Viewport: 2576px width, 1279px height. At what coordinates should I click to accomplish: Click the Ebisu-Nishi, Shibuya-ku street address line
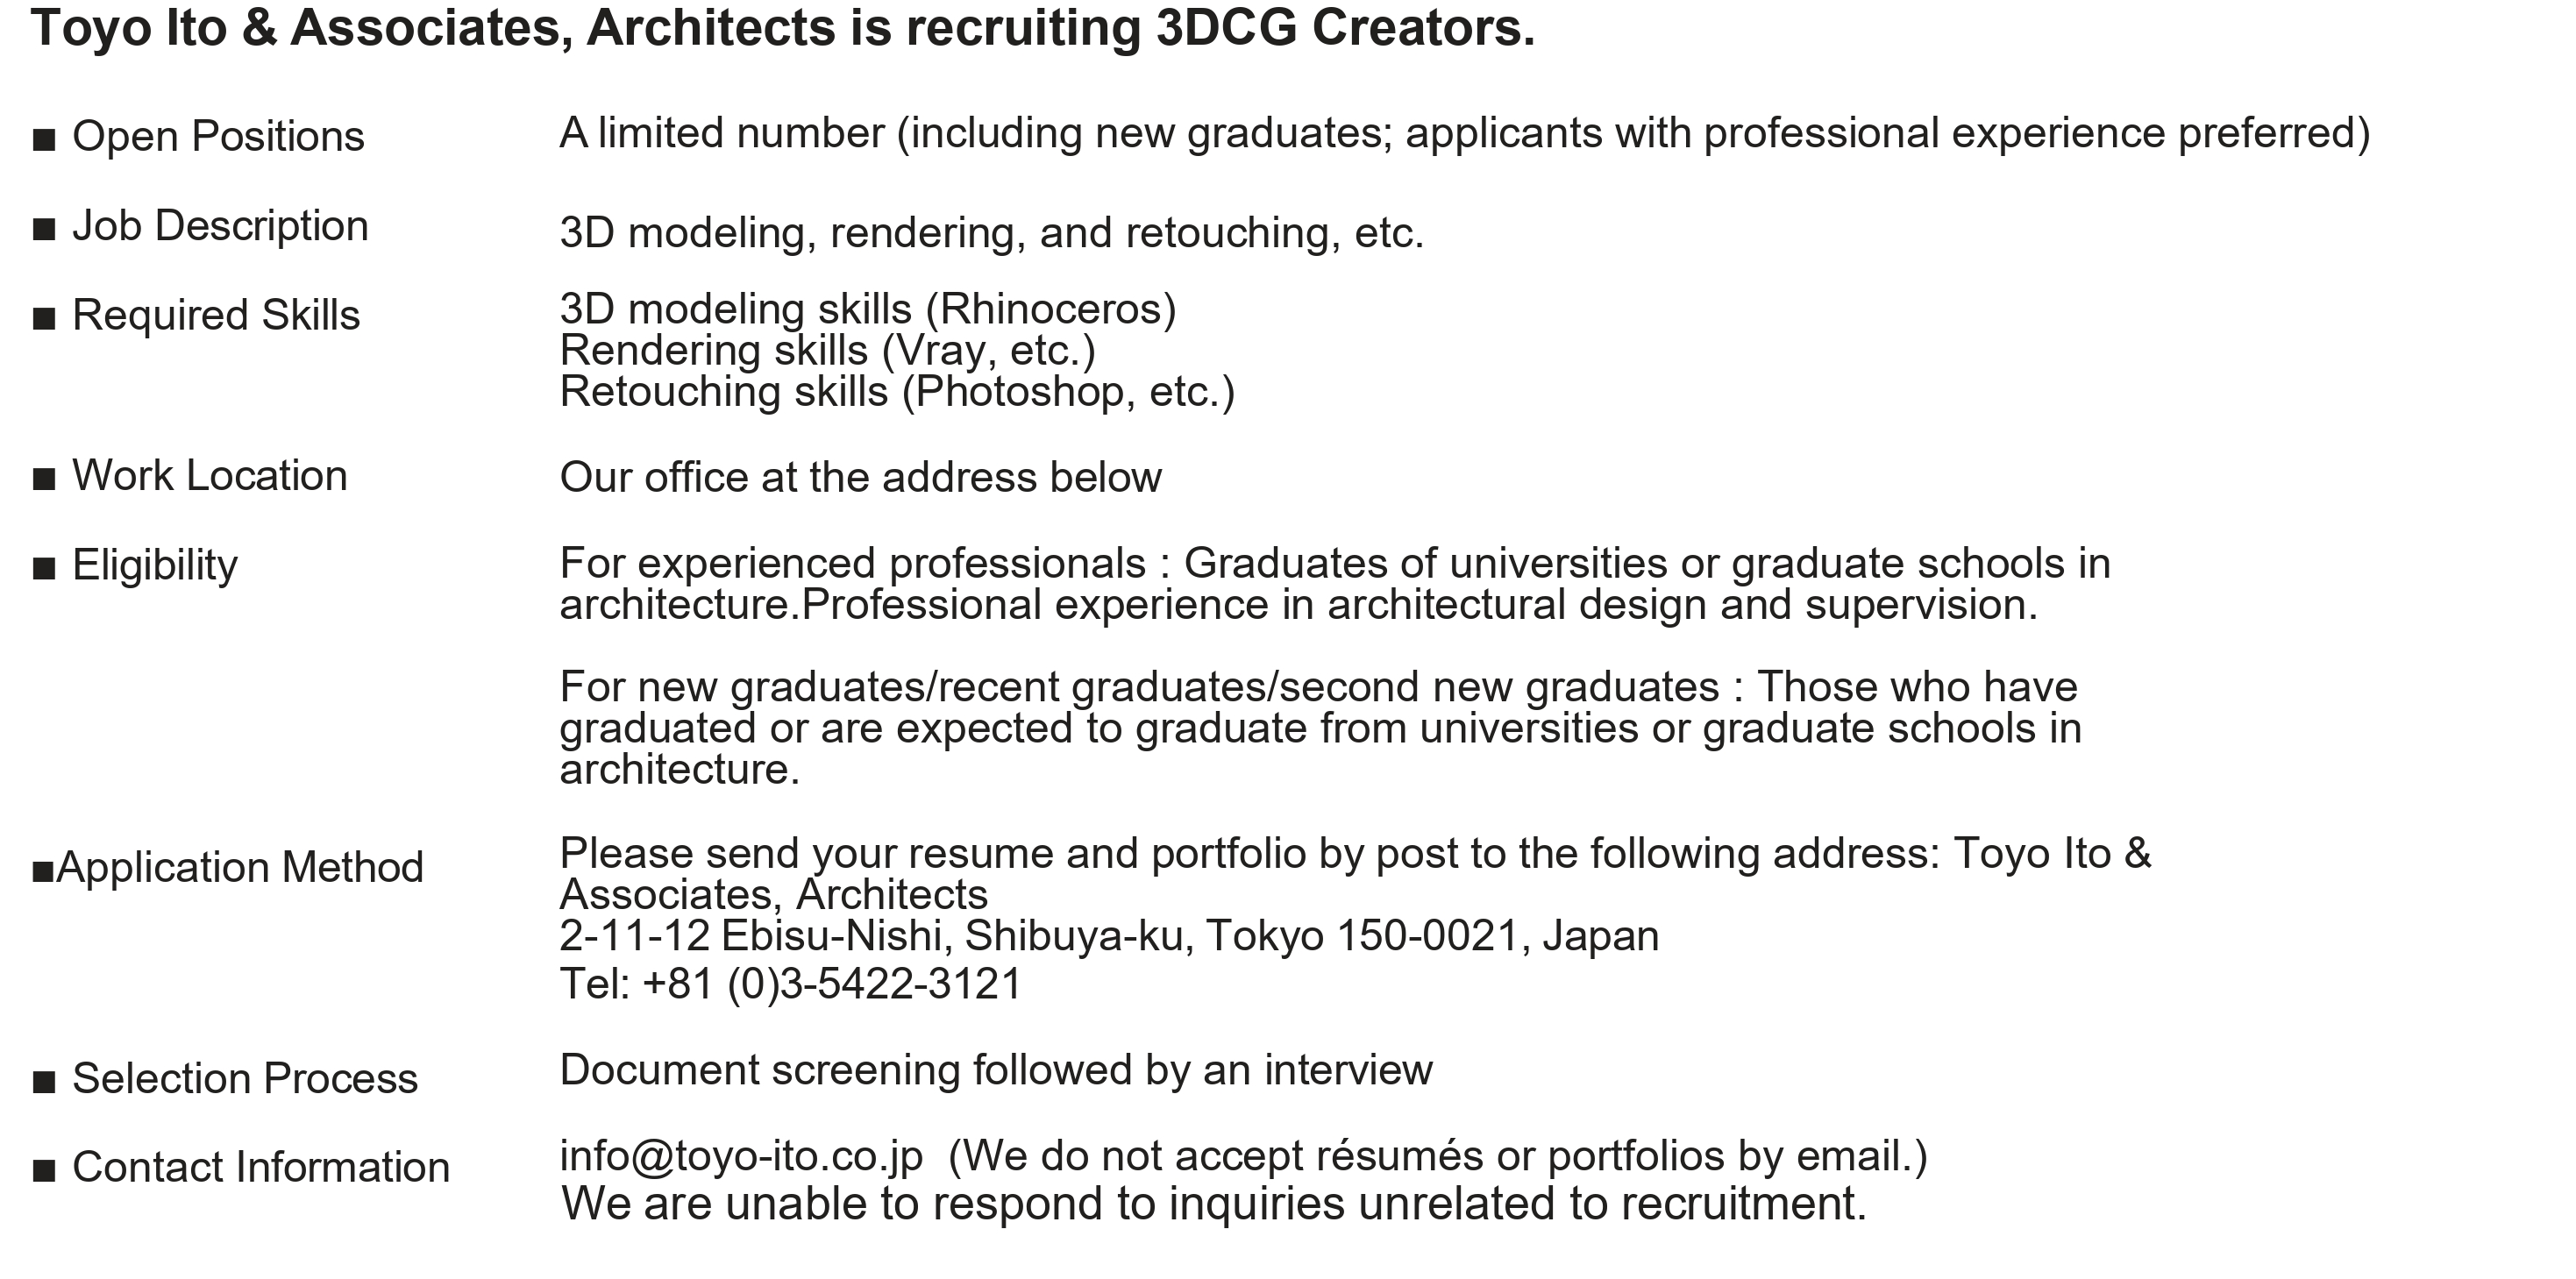click(1109, 936)
